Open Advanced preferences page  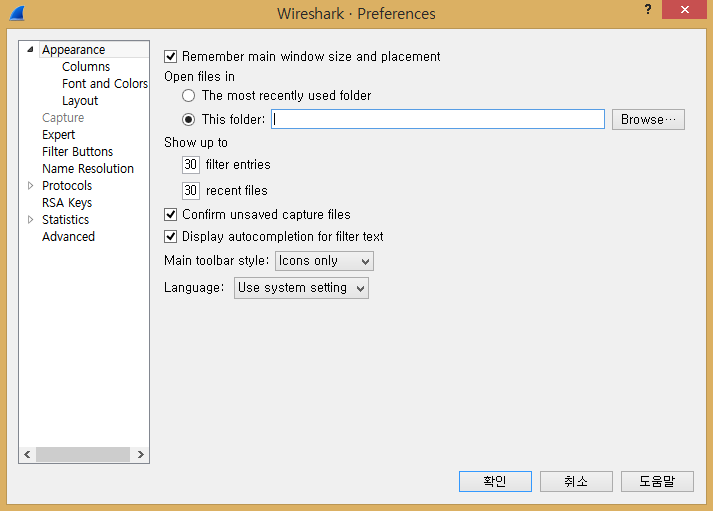pyautogui.click(x=69, y=237)
